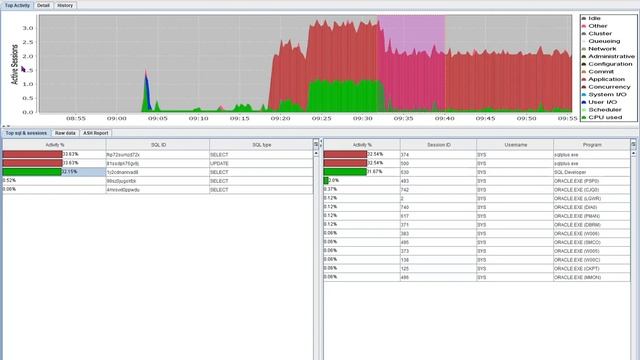This screenshot has width=640, height=360.
Task: Sort by the SQL type column header
Action: point(261,145)
